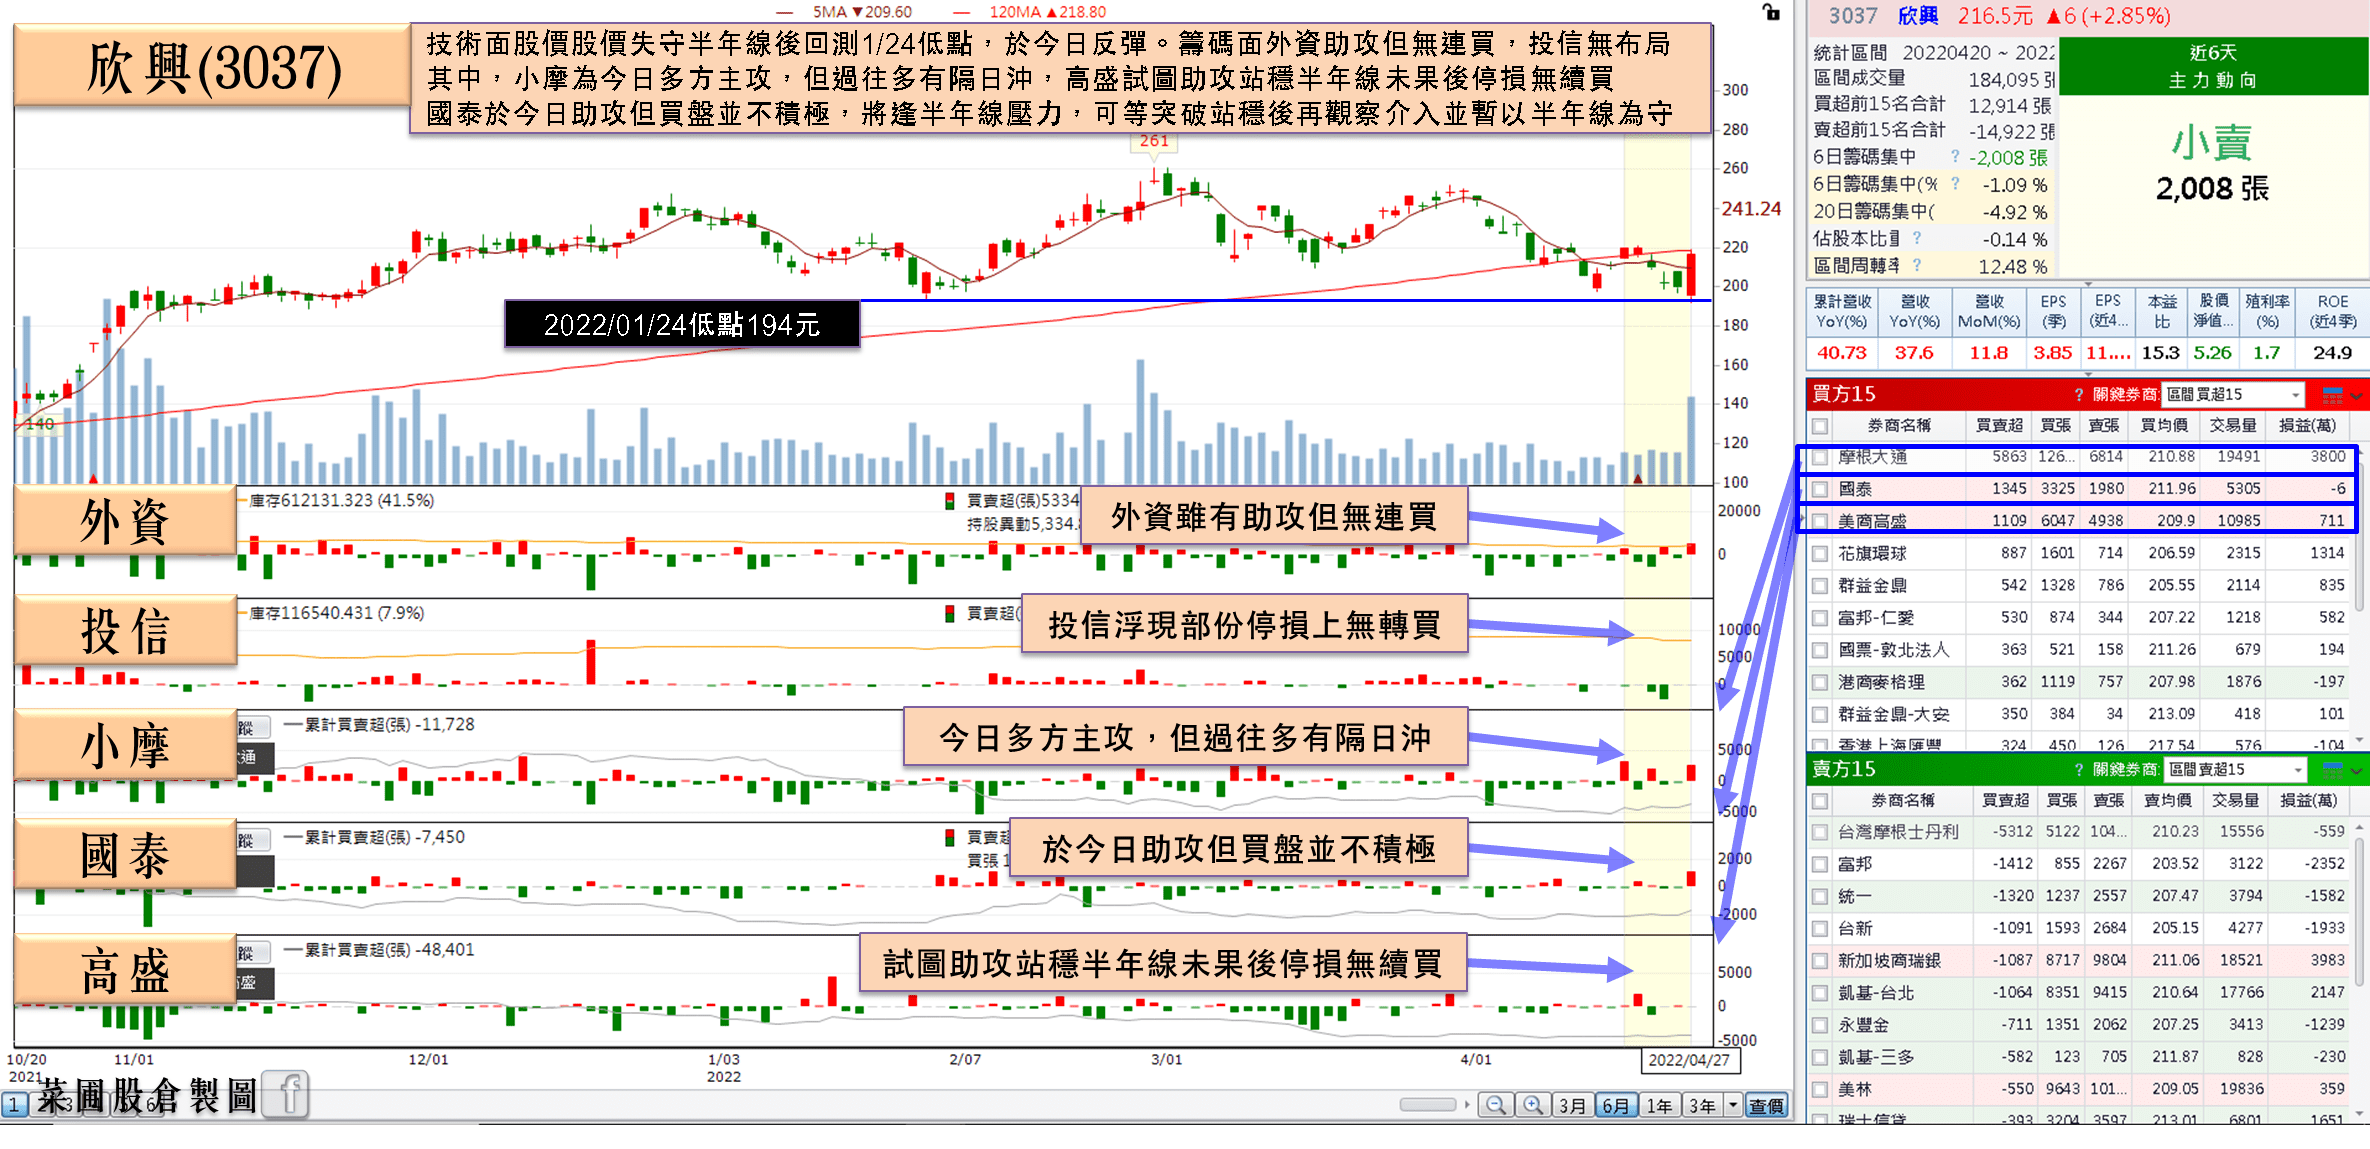Screen dimensions: 2370x1149
Task: Sort by 買賣超 column in 買方15 table
Action: tap(1999, 426)
